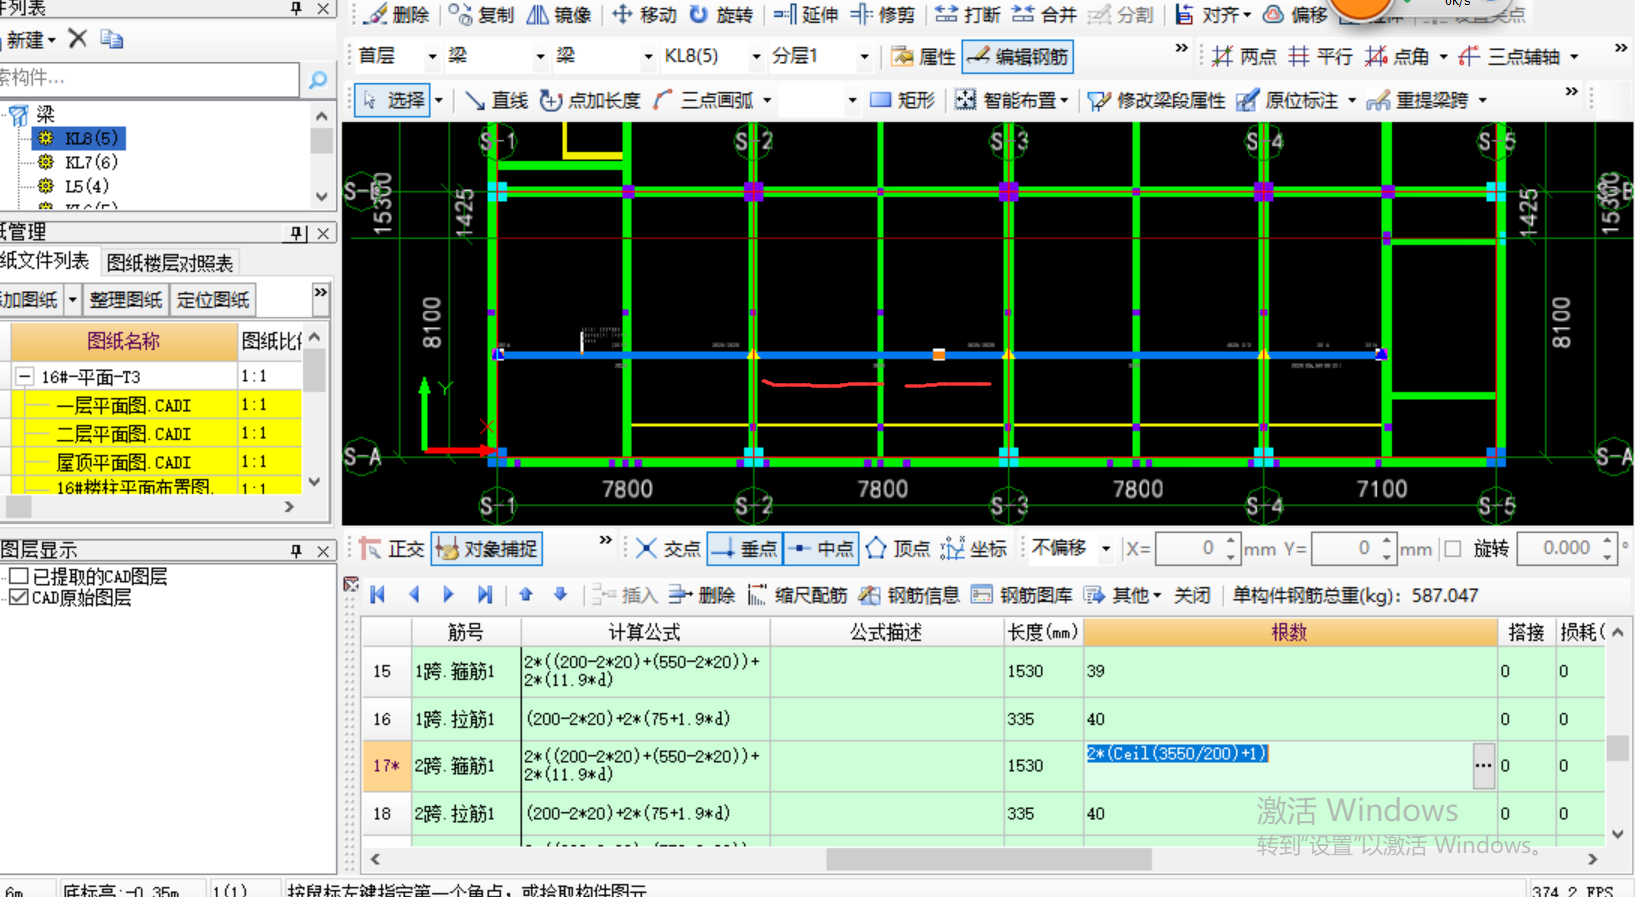Toggle 交点 intersection snap
The height and width of the screenshot is (897, 1635).
click(668, 548)
